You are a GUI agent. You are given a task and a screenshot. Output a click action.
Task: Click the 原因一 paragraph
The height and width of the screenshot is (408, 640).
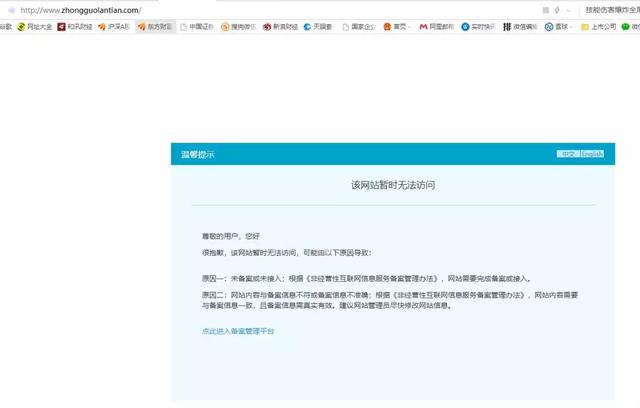pos(367,279)
